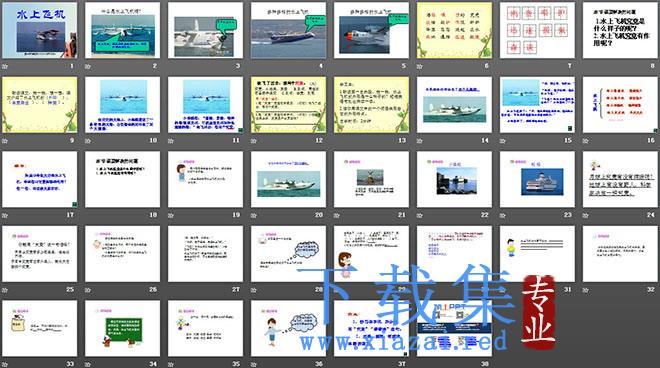The width and height of the screenshot is (660, 368).
Task: Click the animation star icon under slide 10
Action: coord(88,141)
